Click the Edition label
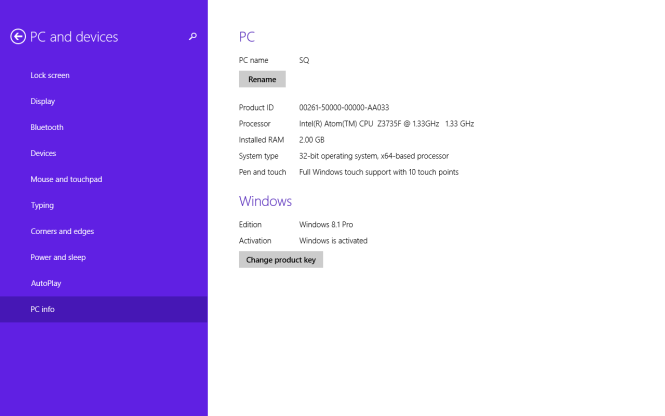The height and width of the screenshot is (416, 665). pos(250,224)
